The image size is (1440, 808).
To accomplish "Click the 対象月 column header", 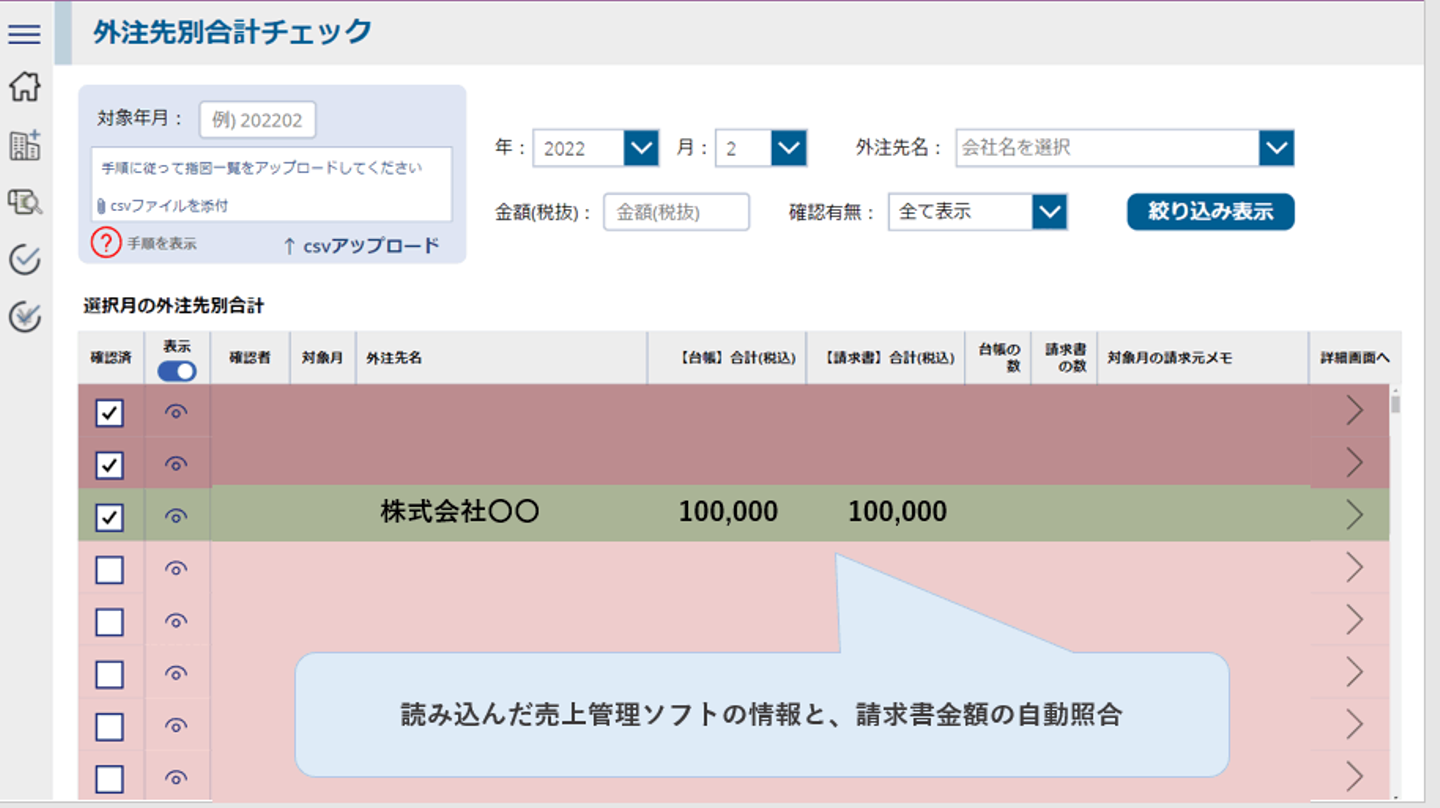I will [x=323, y=358].
